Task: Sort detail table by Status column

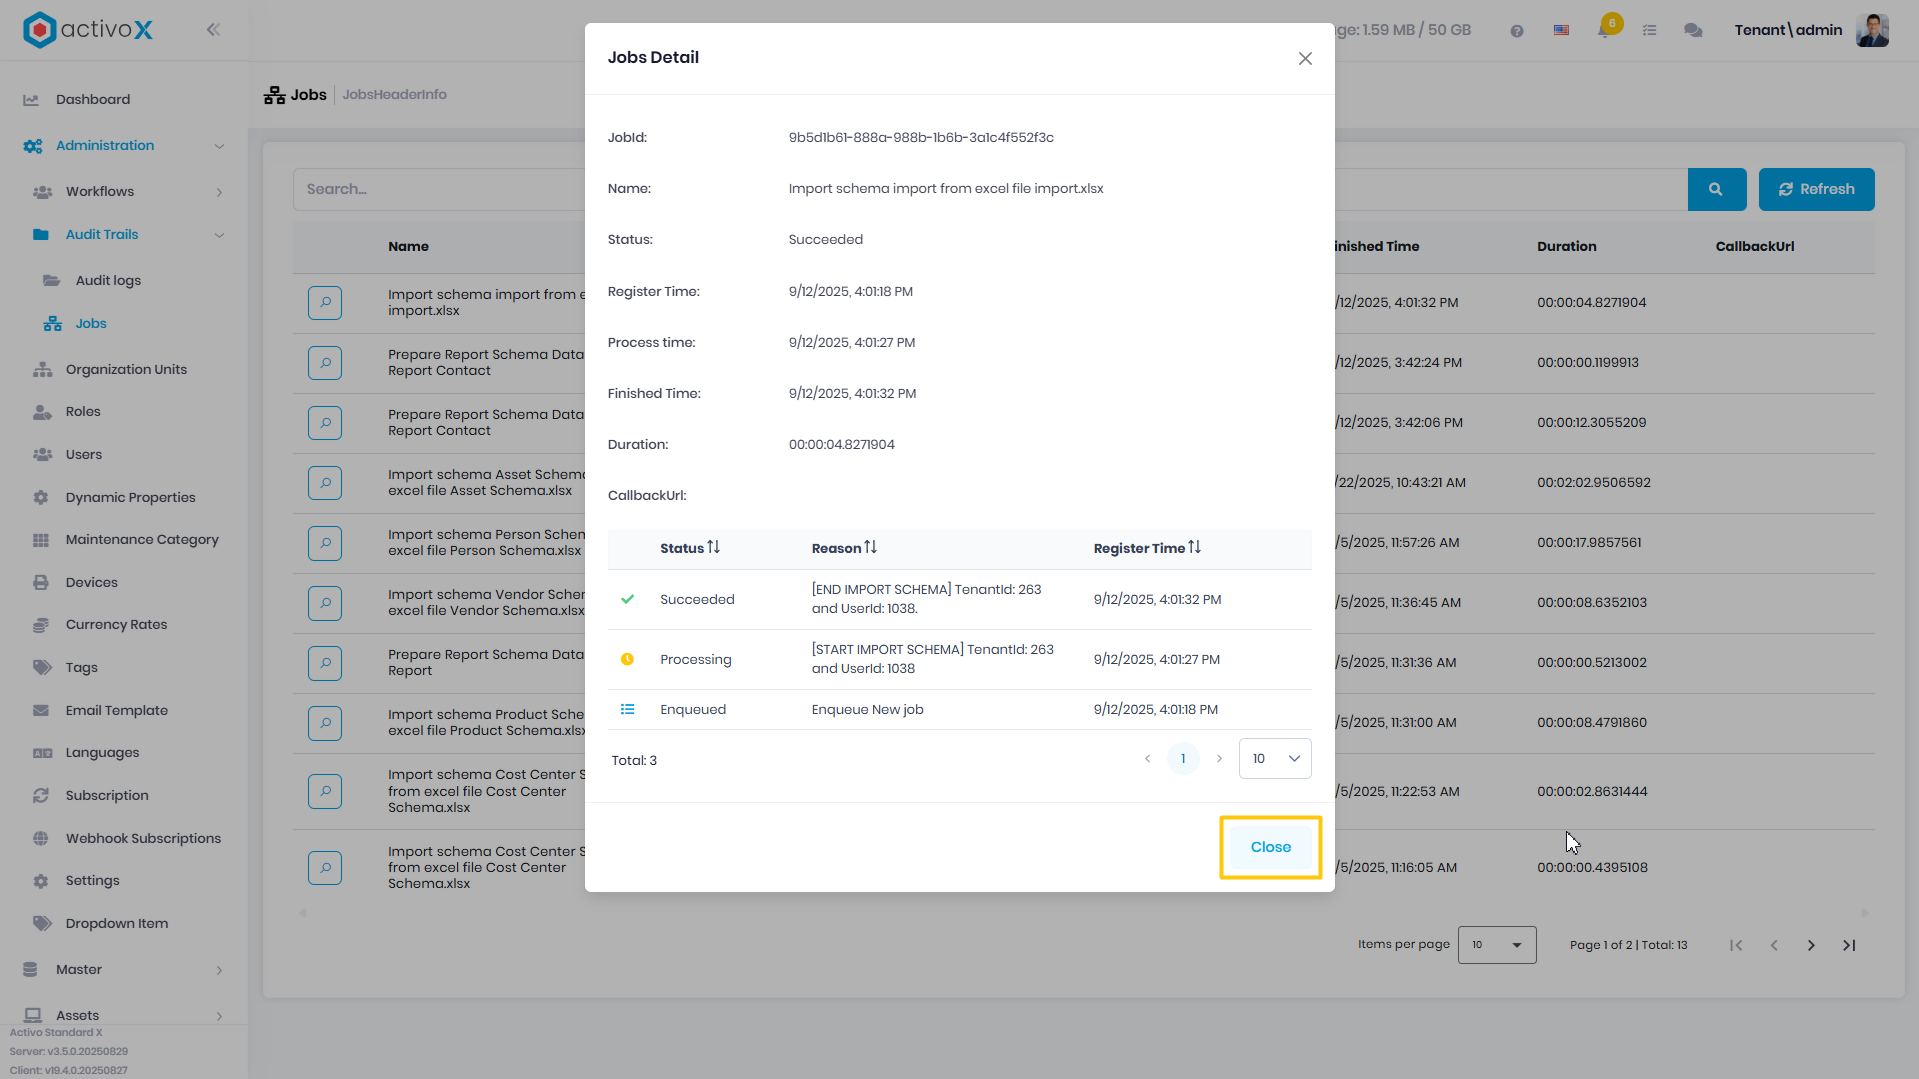Action: (690, 549)
